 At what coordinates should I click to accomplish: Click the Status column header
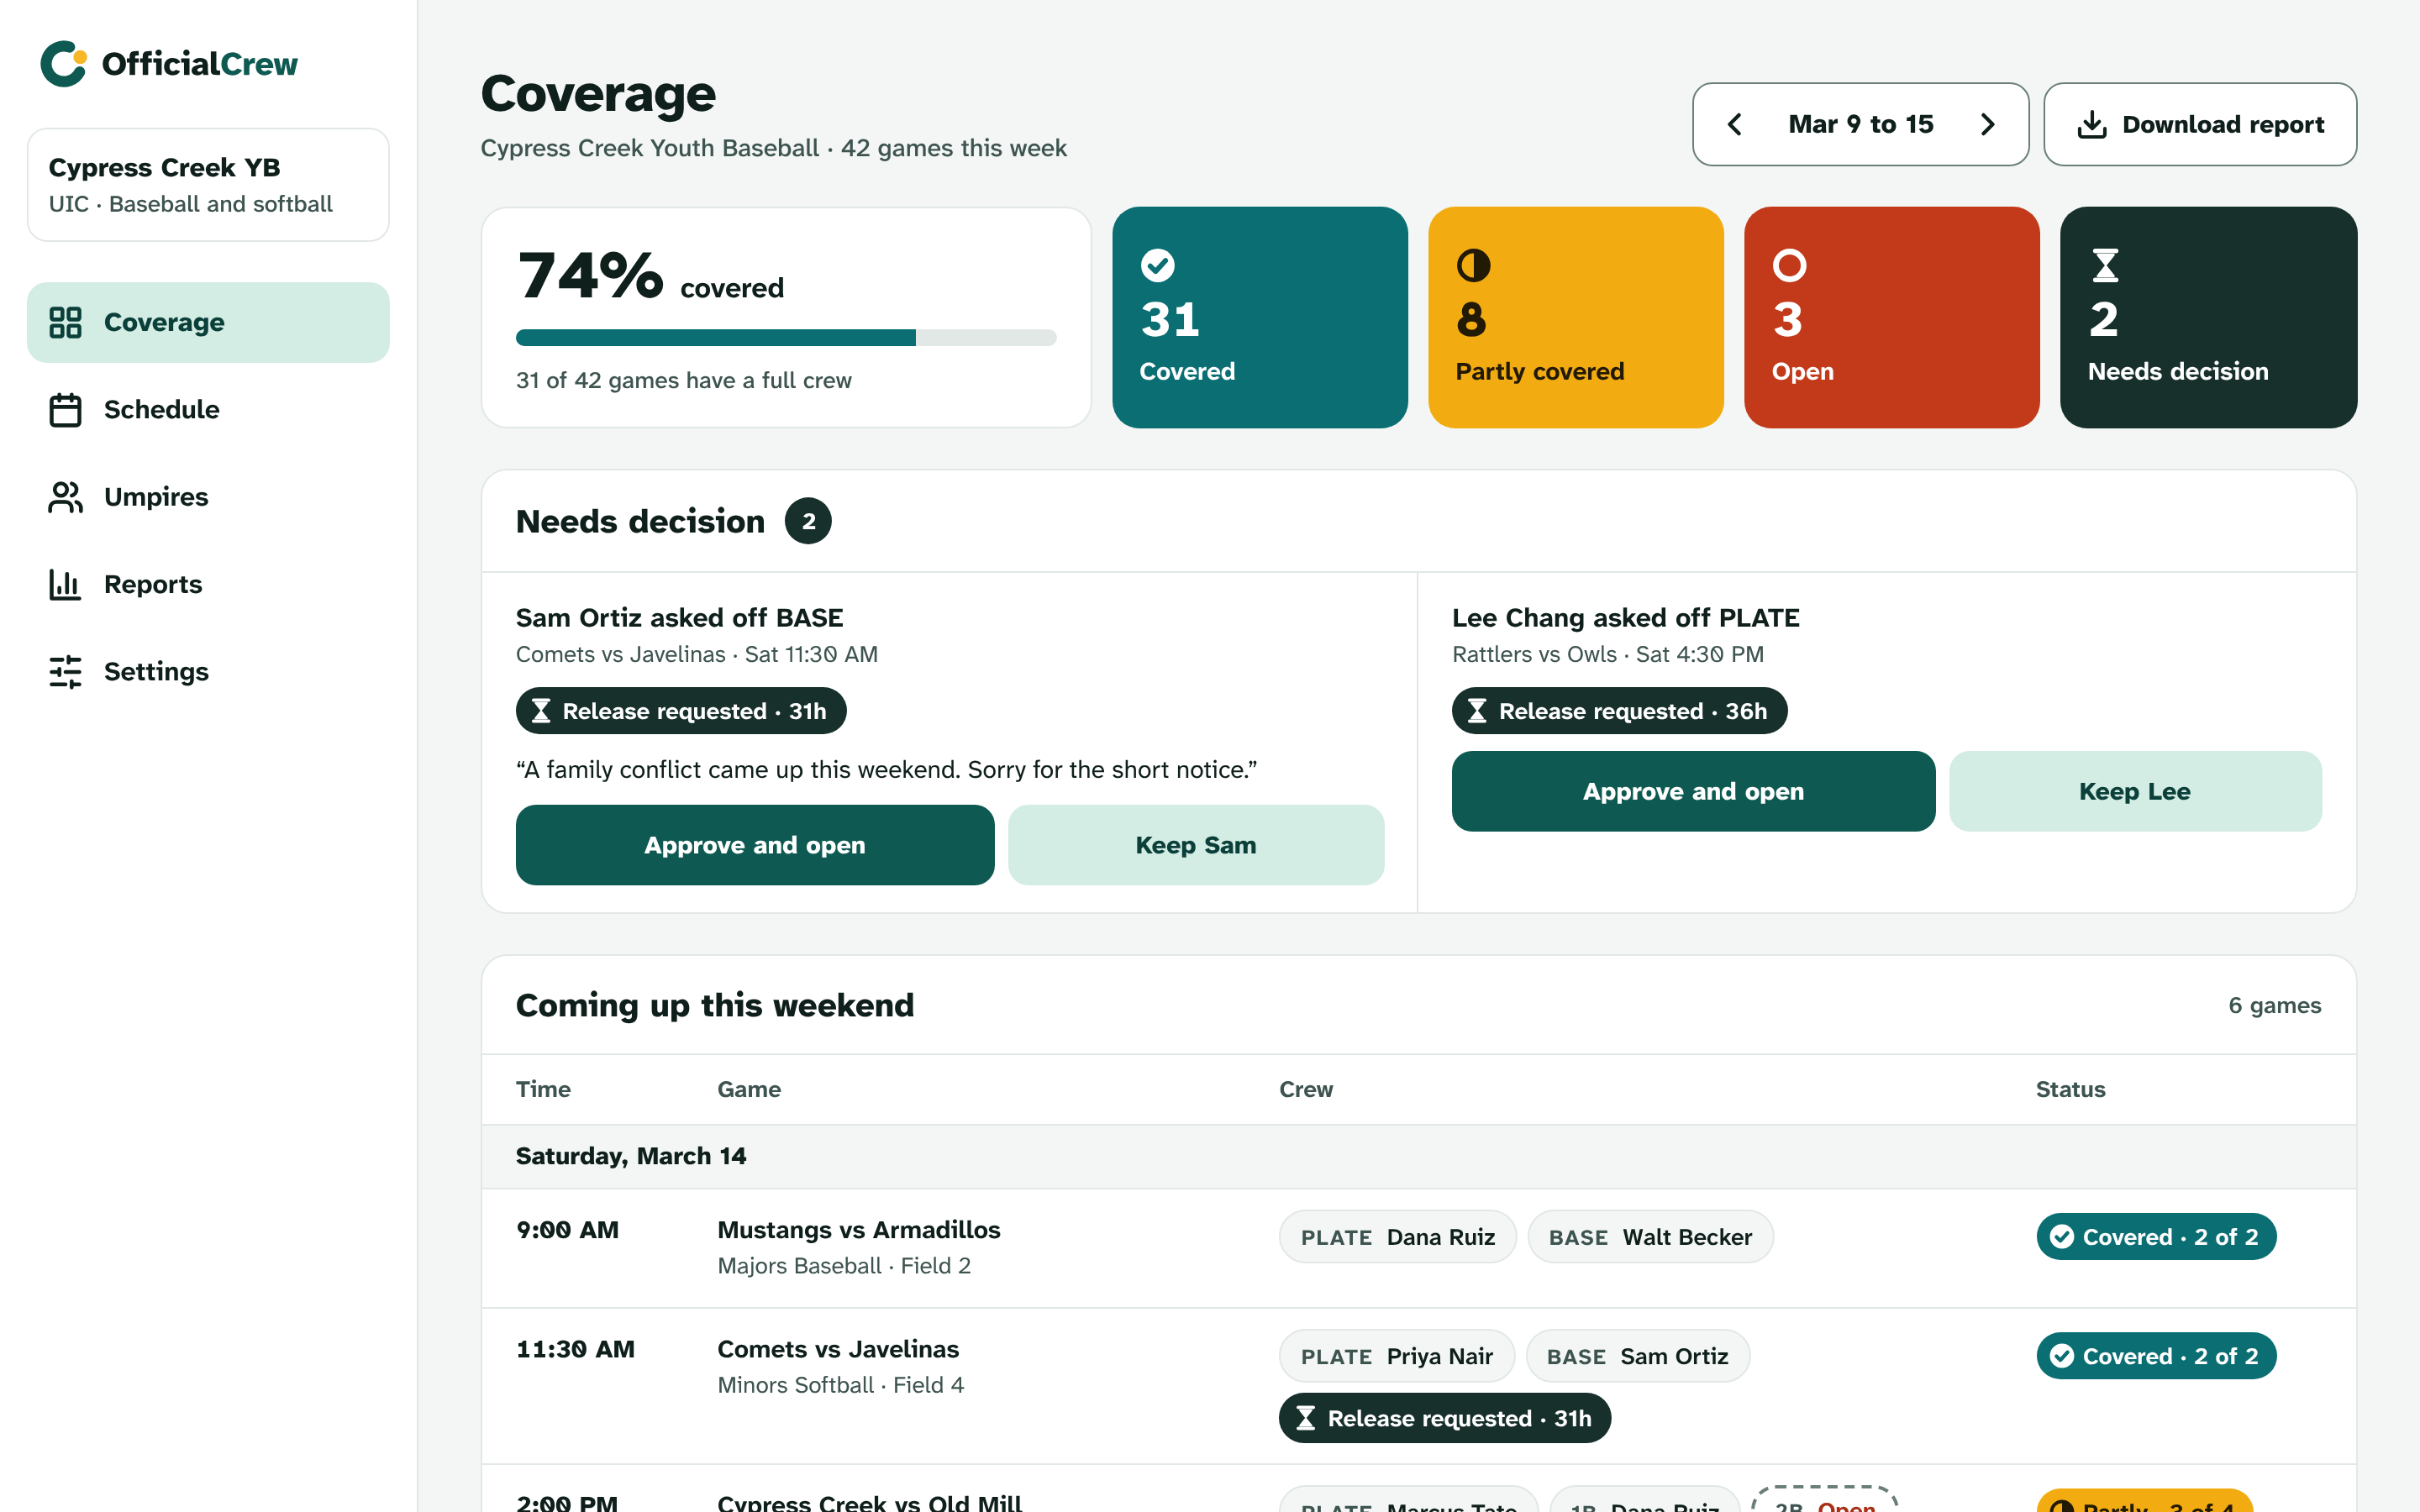coord(2070,1089)
